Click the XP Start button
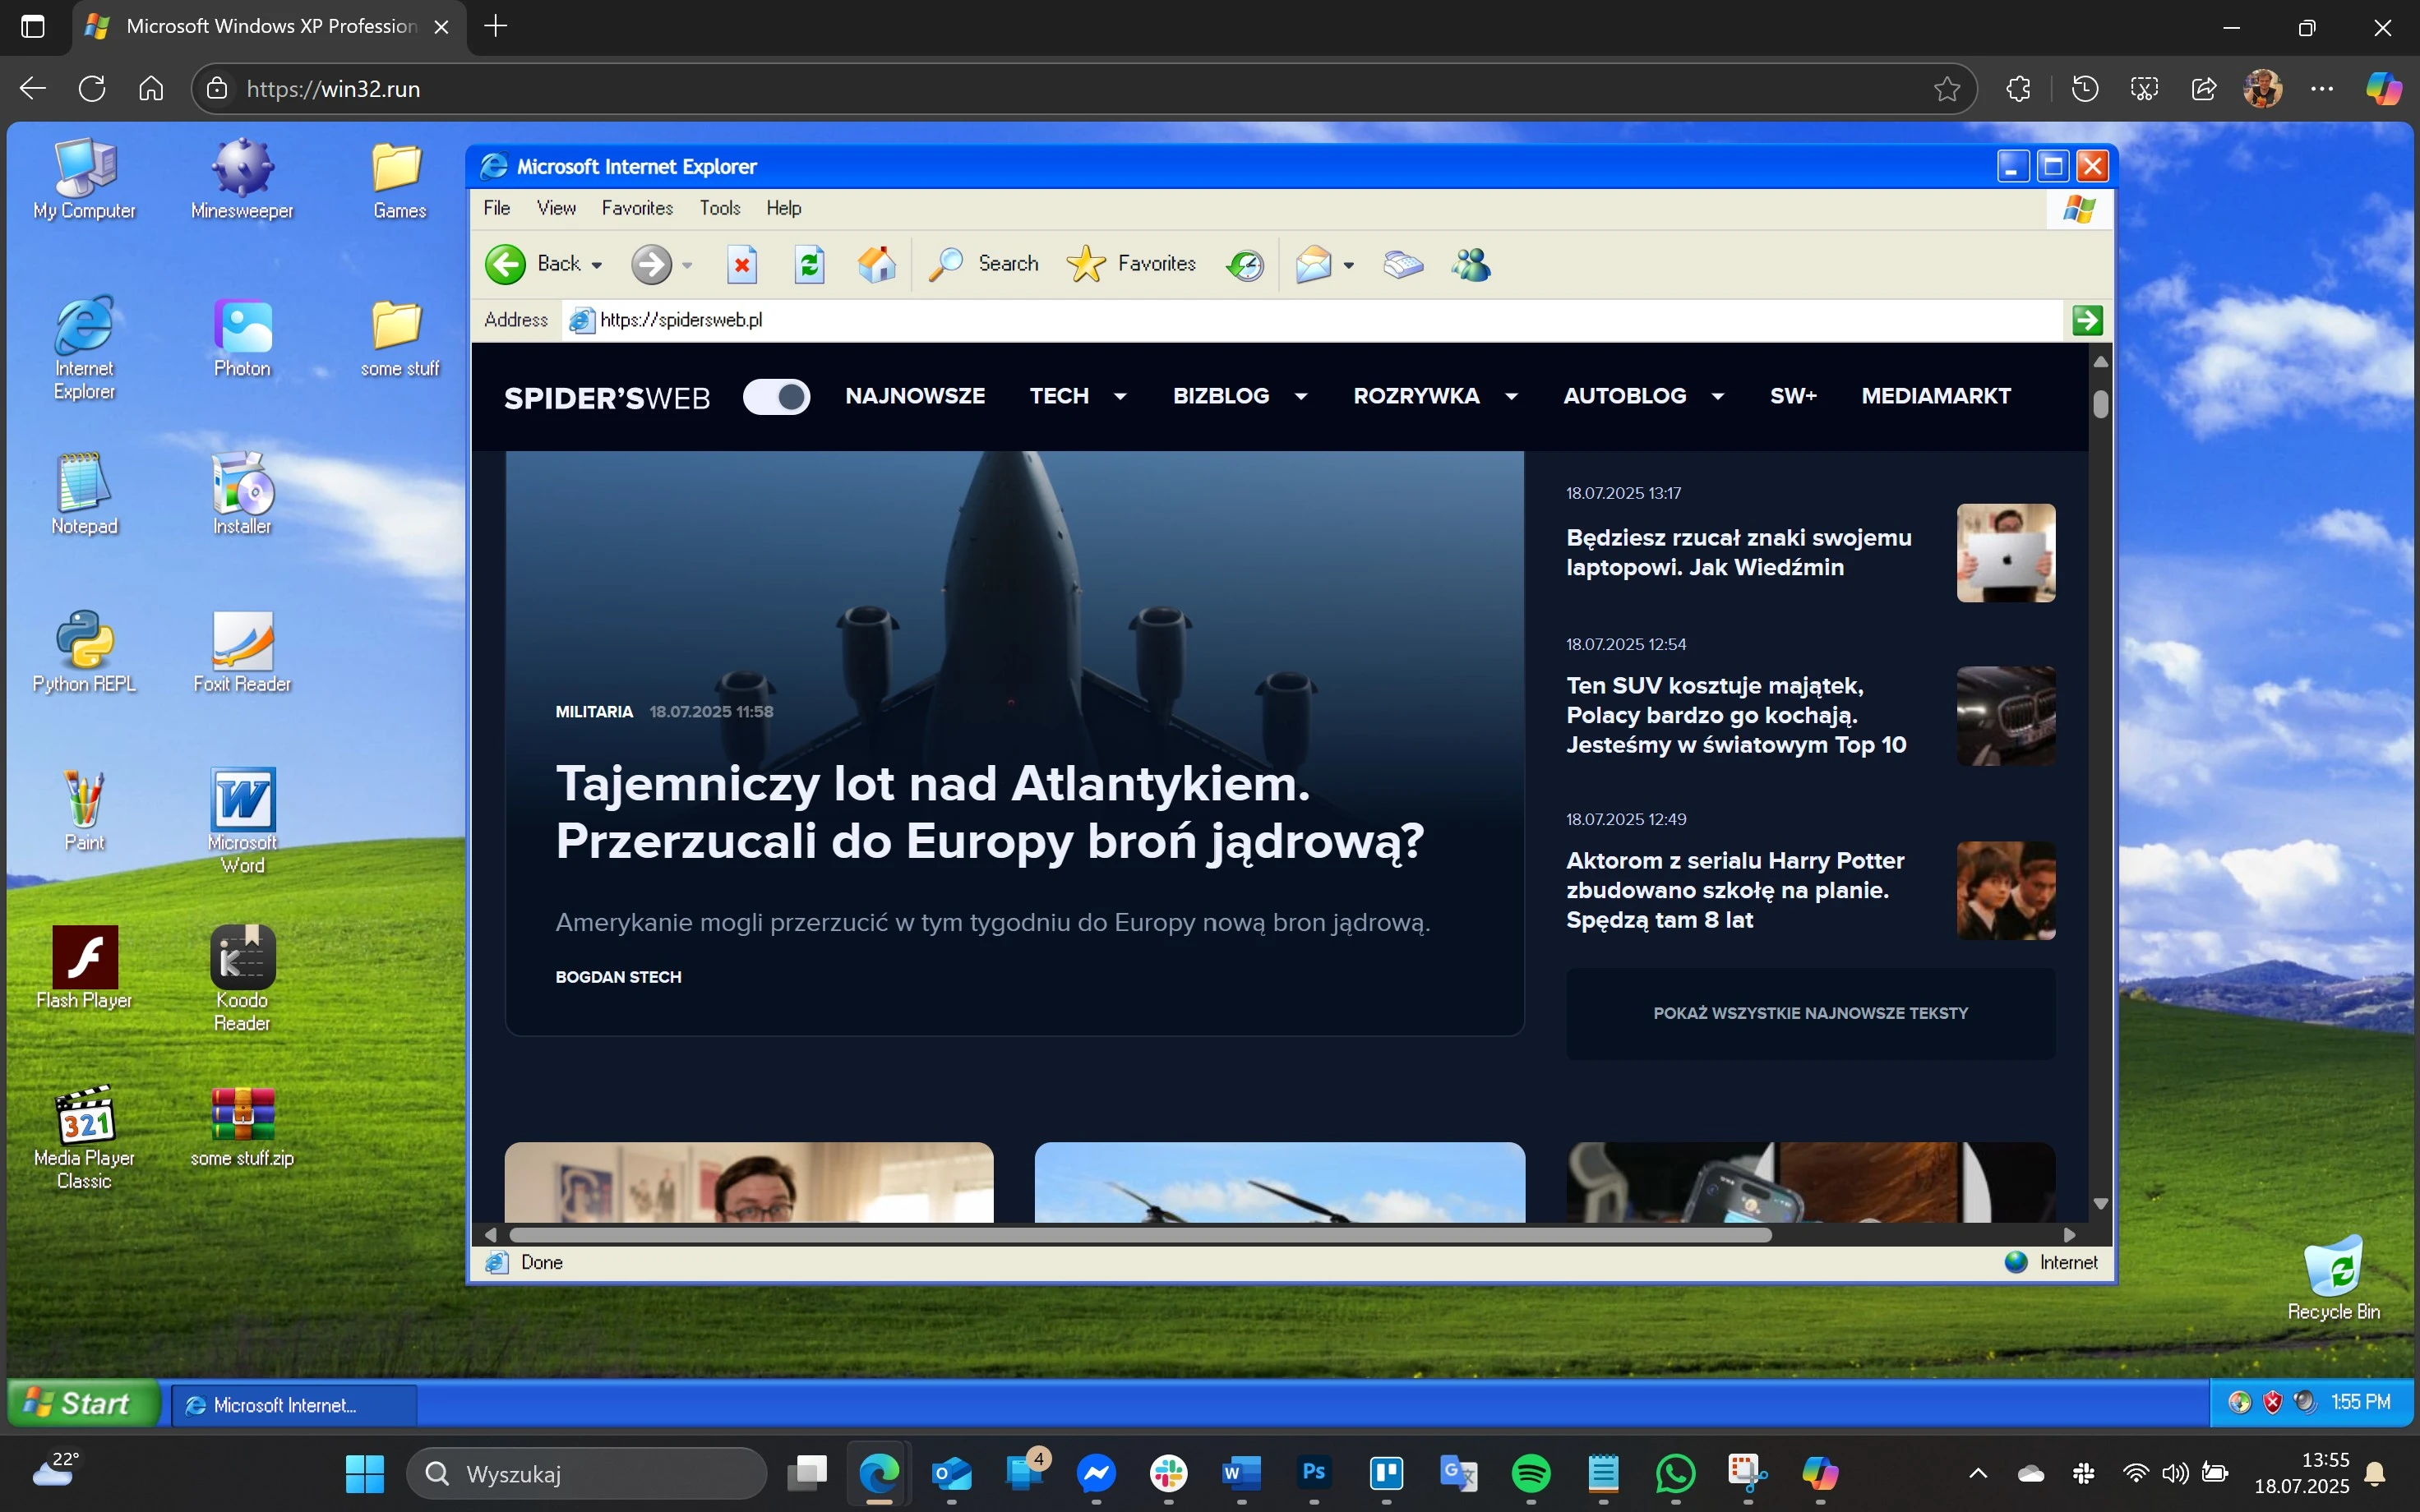Viewport: 2420px width, 1512px height. [84, 1403]
